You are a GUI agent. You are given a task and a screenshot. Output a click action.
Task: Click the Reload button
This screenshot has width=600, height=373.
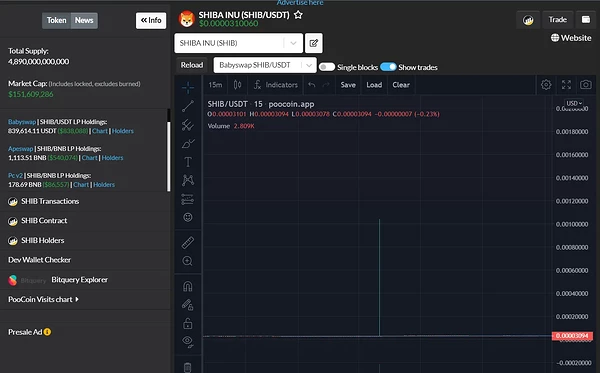coord(192,65)
